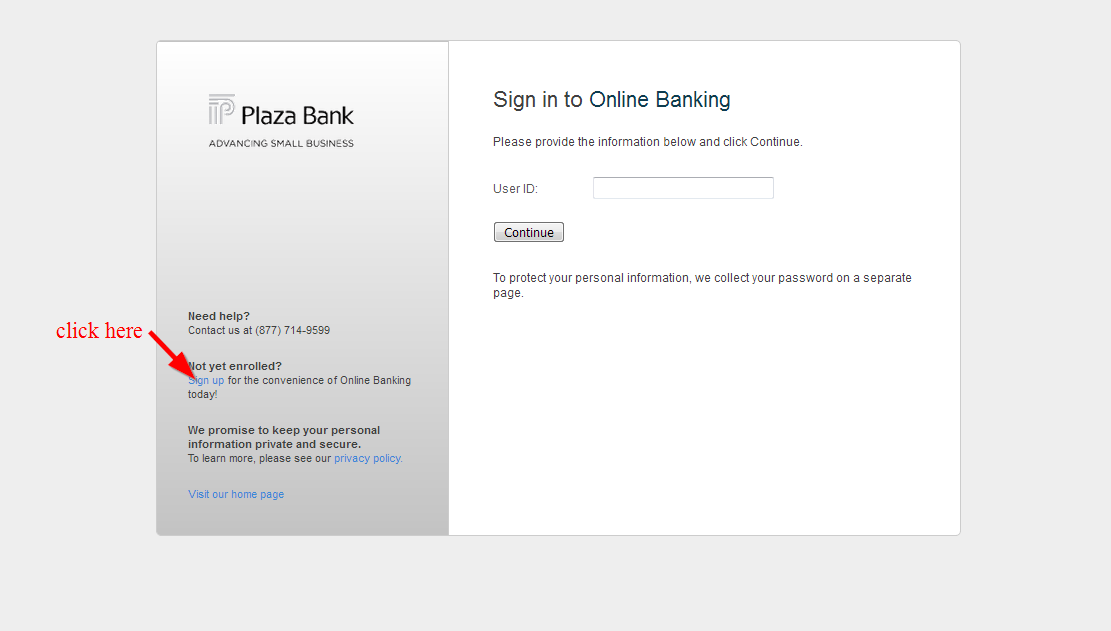The image size is (1111, 631).
Task: Click the privacy promise bold heading
Action: (x=284, y=437)
